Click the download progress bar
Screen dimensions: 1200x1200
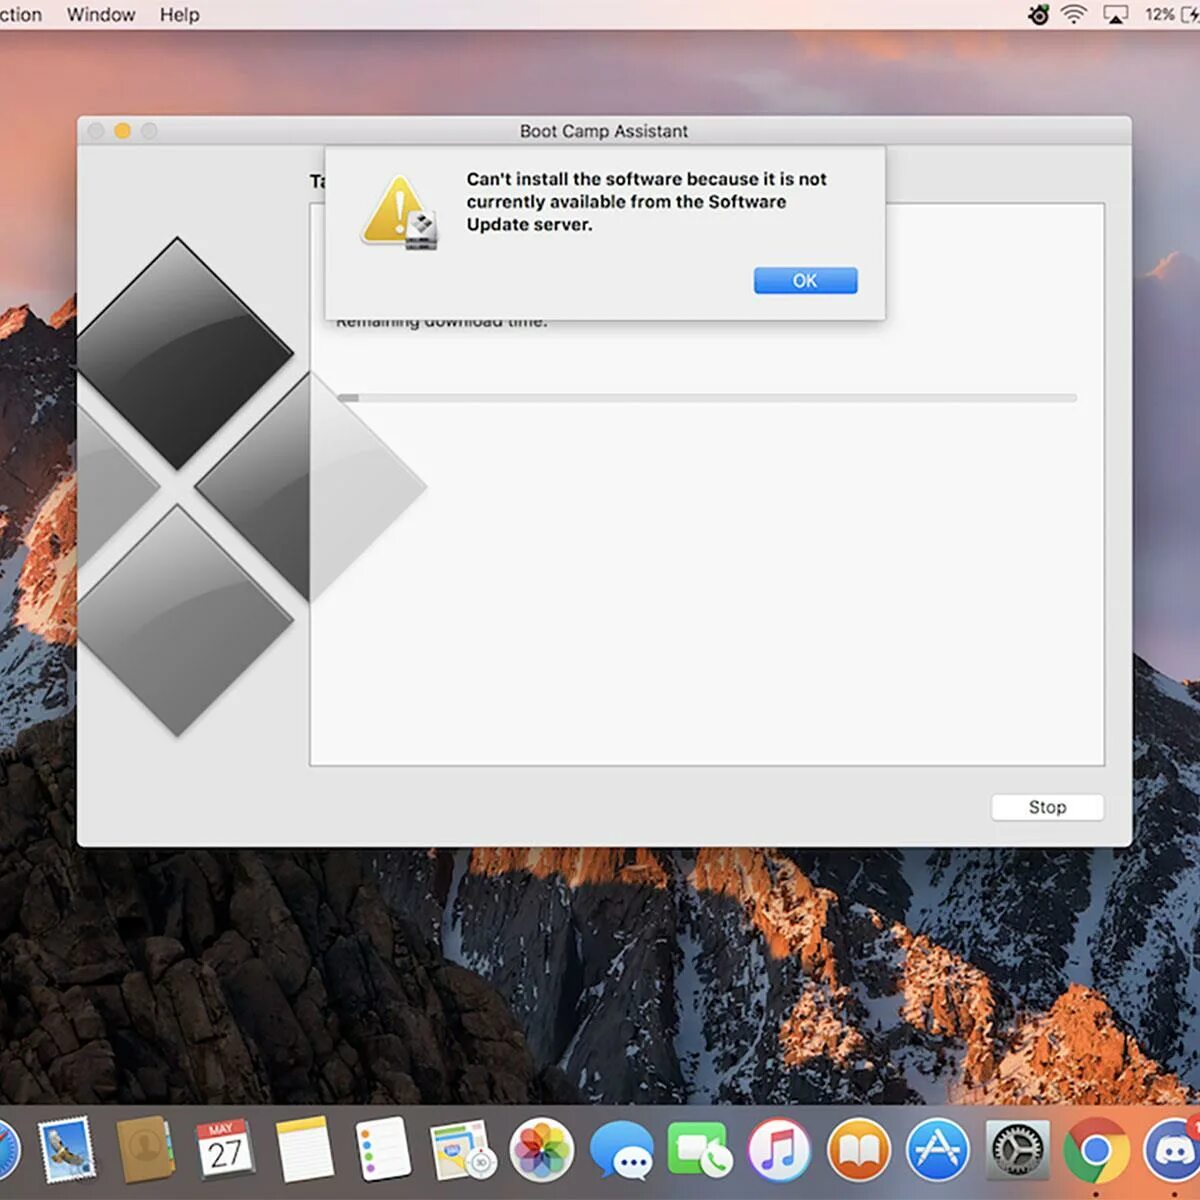pyautogui.click(x=707, y=398)
